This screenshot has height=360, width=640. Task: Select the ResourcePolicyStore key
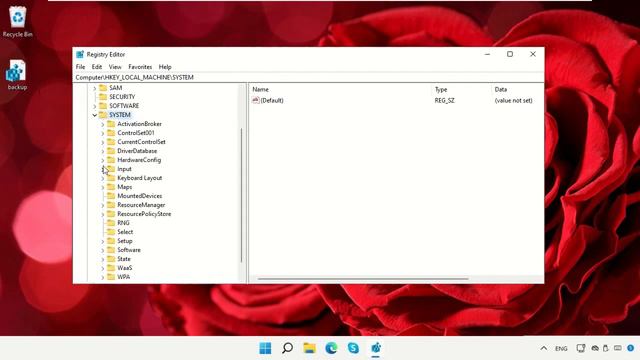pos(144,214)
